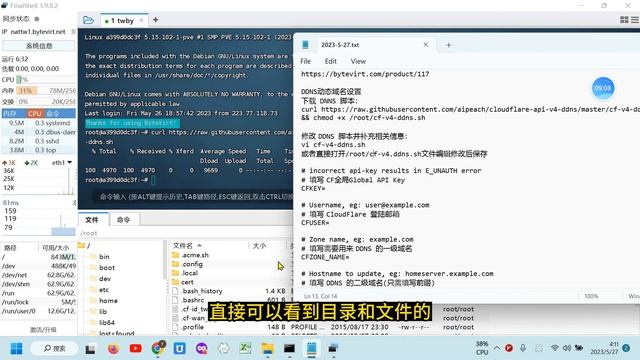Select the .acme.sh folder

[x=195, y=255]
